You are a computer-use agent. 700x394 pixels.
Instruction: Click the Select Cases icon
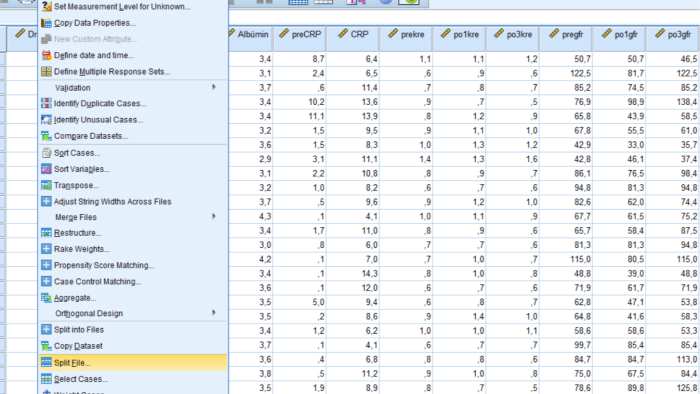click(x=46, y=379)
